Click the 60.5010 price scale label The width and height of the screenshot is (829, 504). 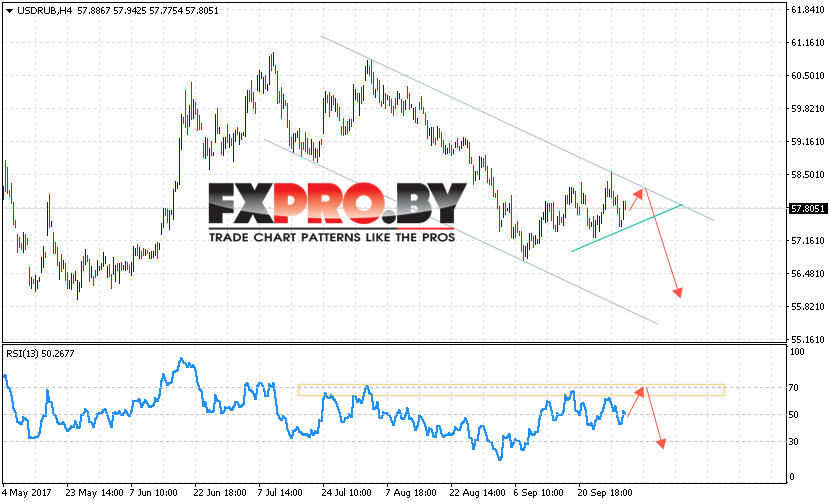(807, 76)
